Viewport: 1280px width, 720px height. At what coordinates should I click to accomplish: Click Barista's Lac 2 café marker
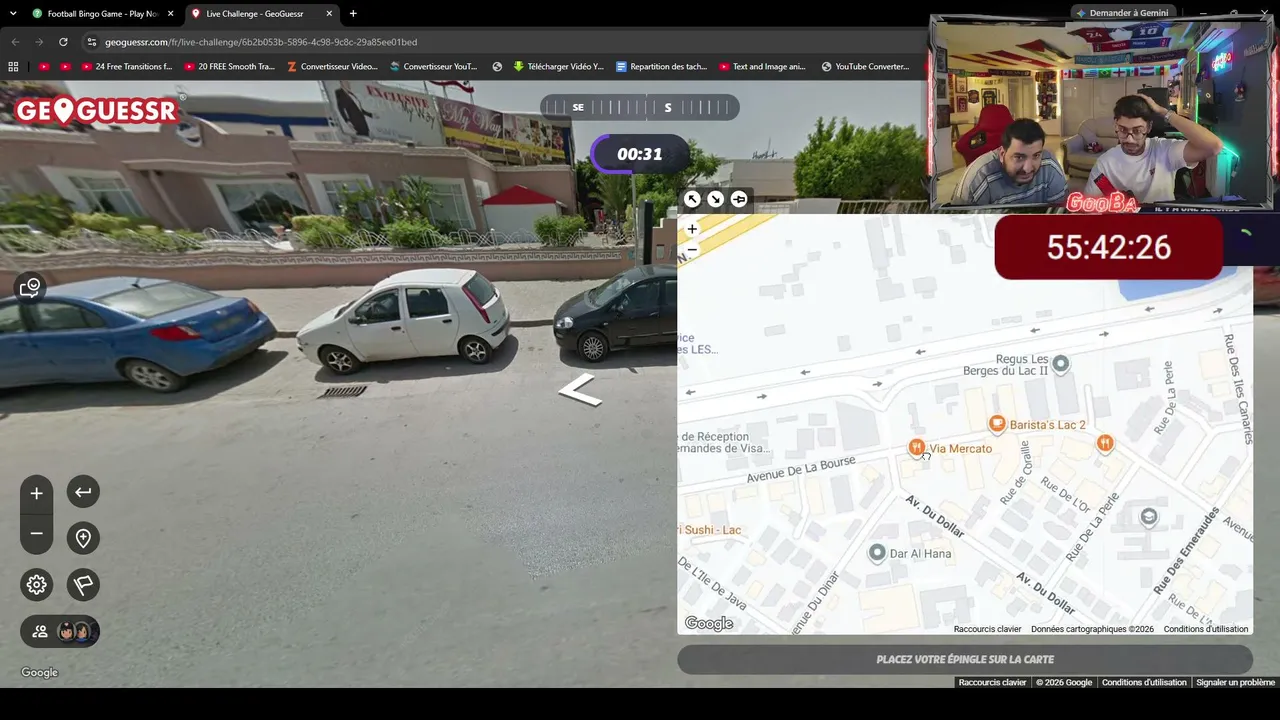(x=997, y=424)
